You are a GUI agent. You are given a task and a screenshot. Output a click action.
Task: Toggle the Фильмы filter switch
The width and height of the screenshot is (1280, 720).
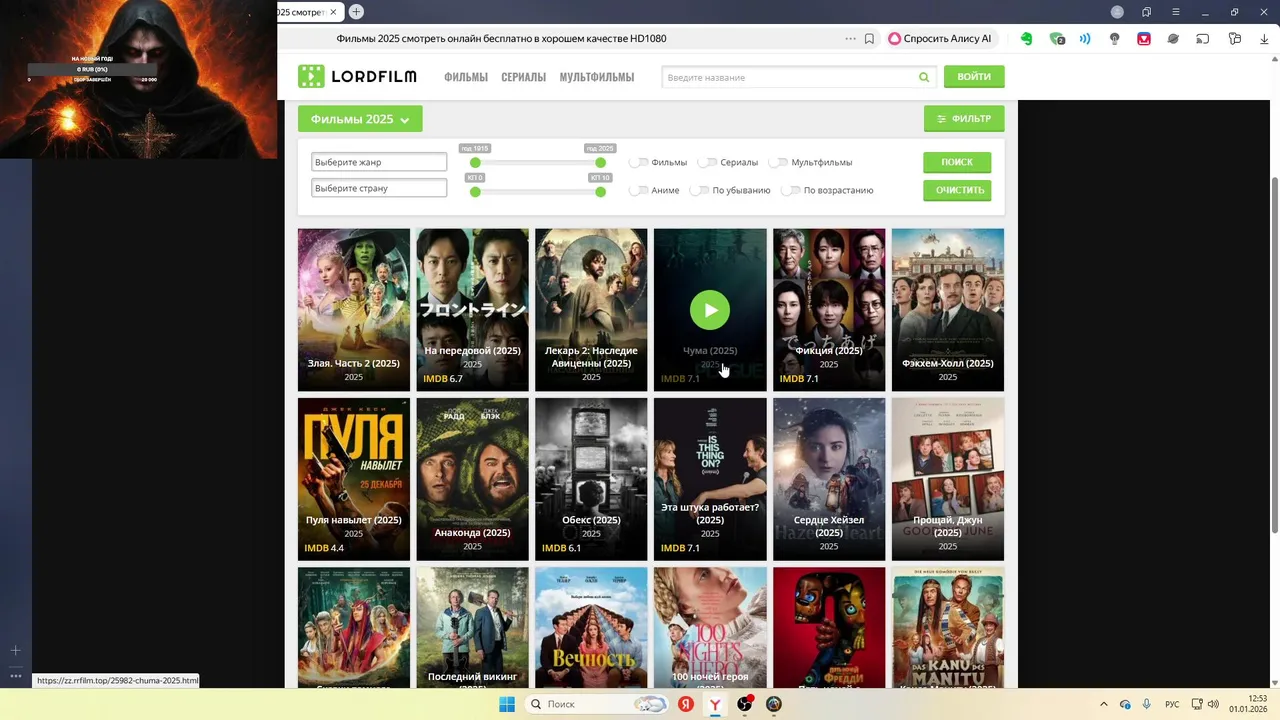[x=638, y=162]
